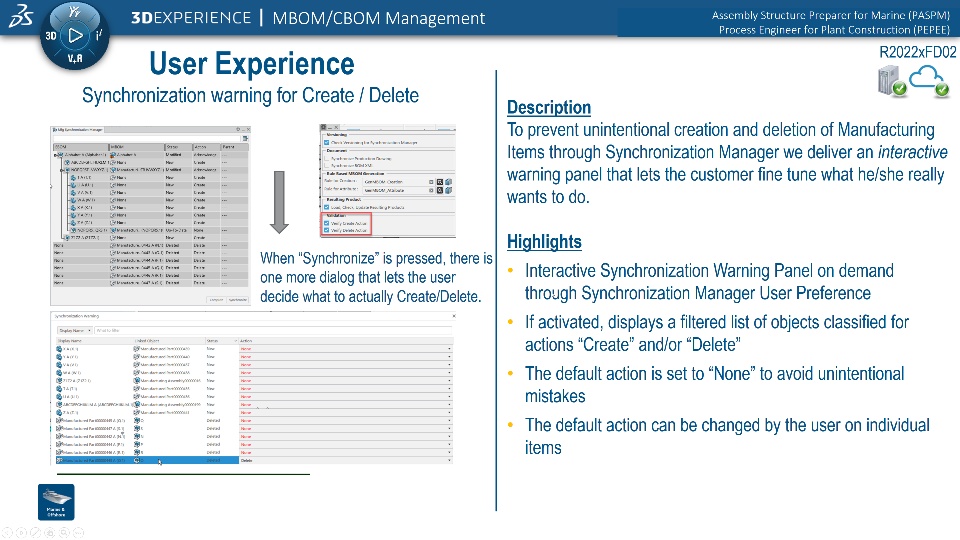The width and height of the screenshot is (960, 540).
Task: Click the Marine & Offshore industry icon
Action: point(56,502)
